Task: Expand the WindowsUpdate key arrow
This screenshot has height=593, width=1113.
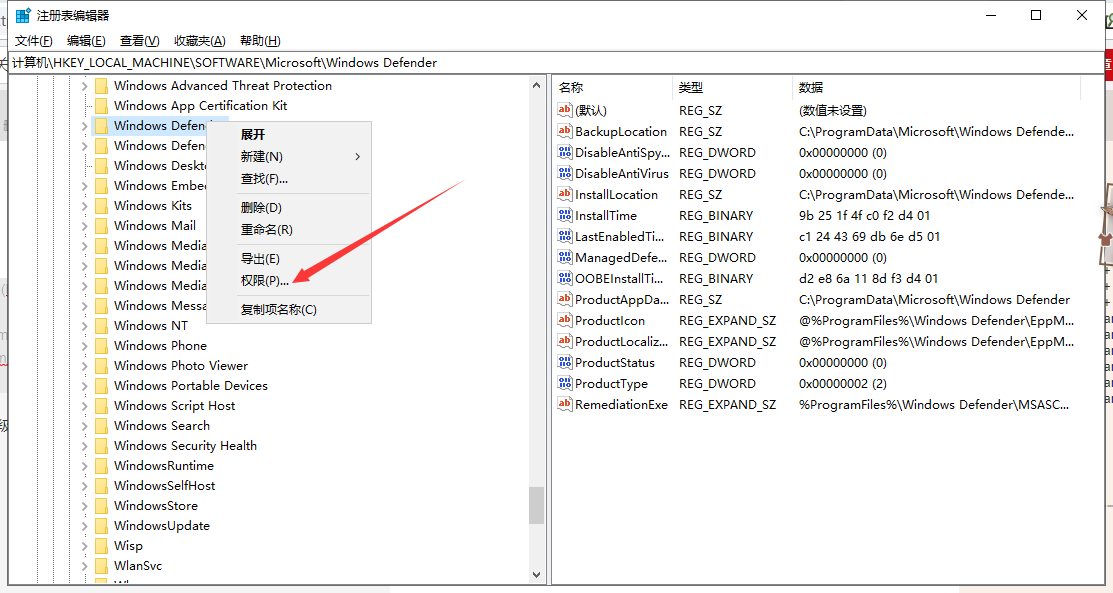Action: coord(84,526)
